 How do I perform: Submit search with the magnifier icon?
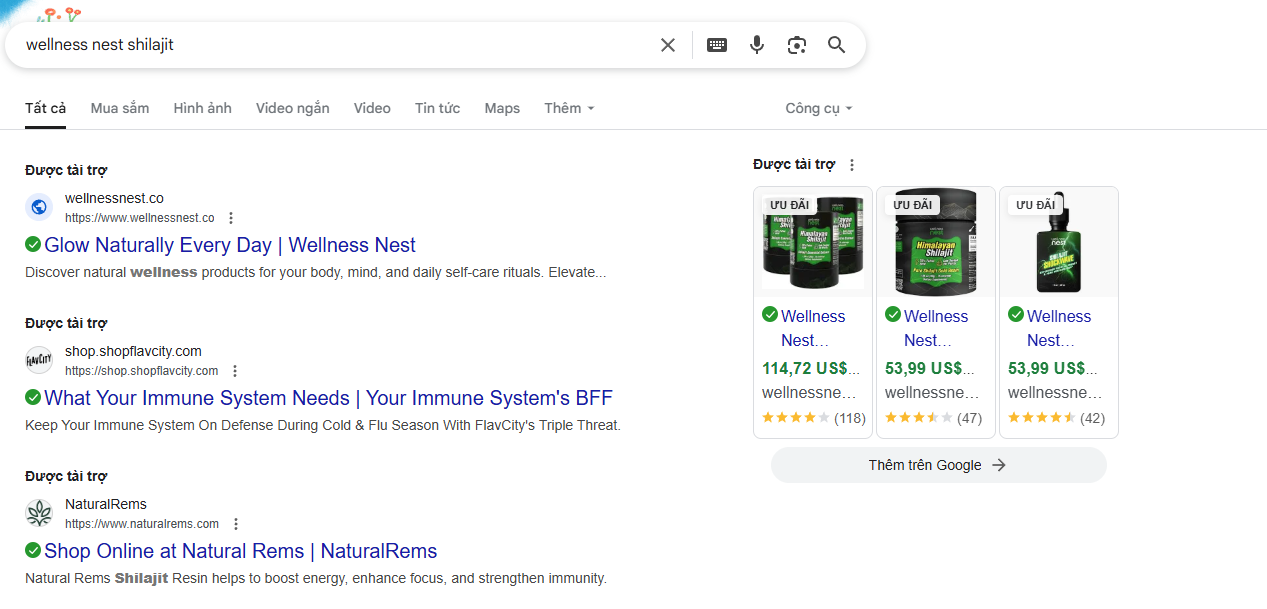(x=837, y=45)
